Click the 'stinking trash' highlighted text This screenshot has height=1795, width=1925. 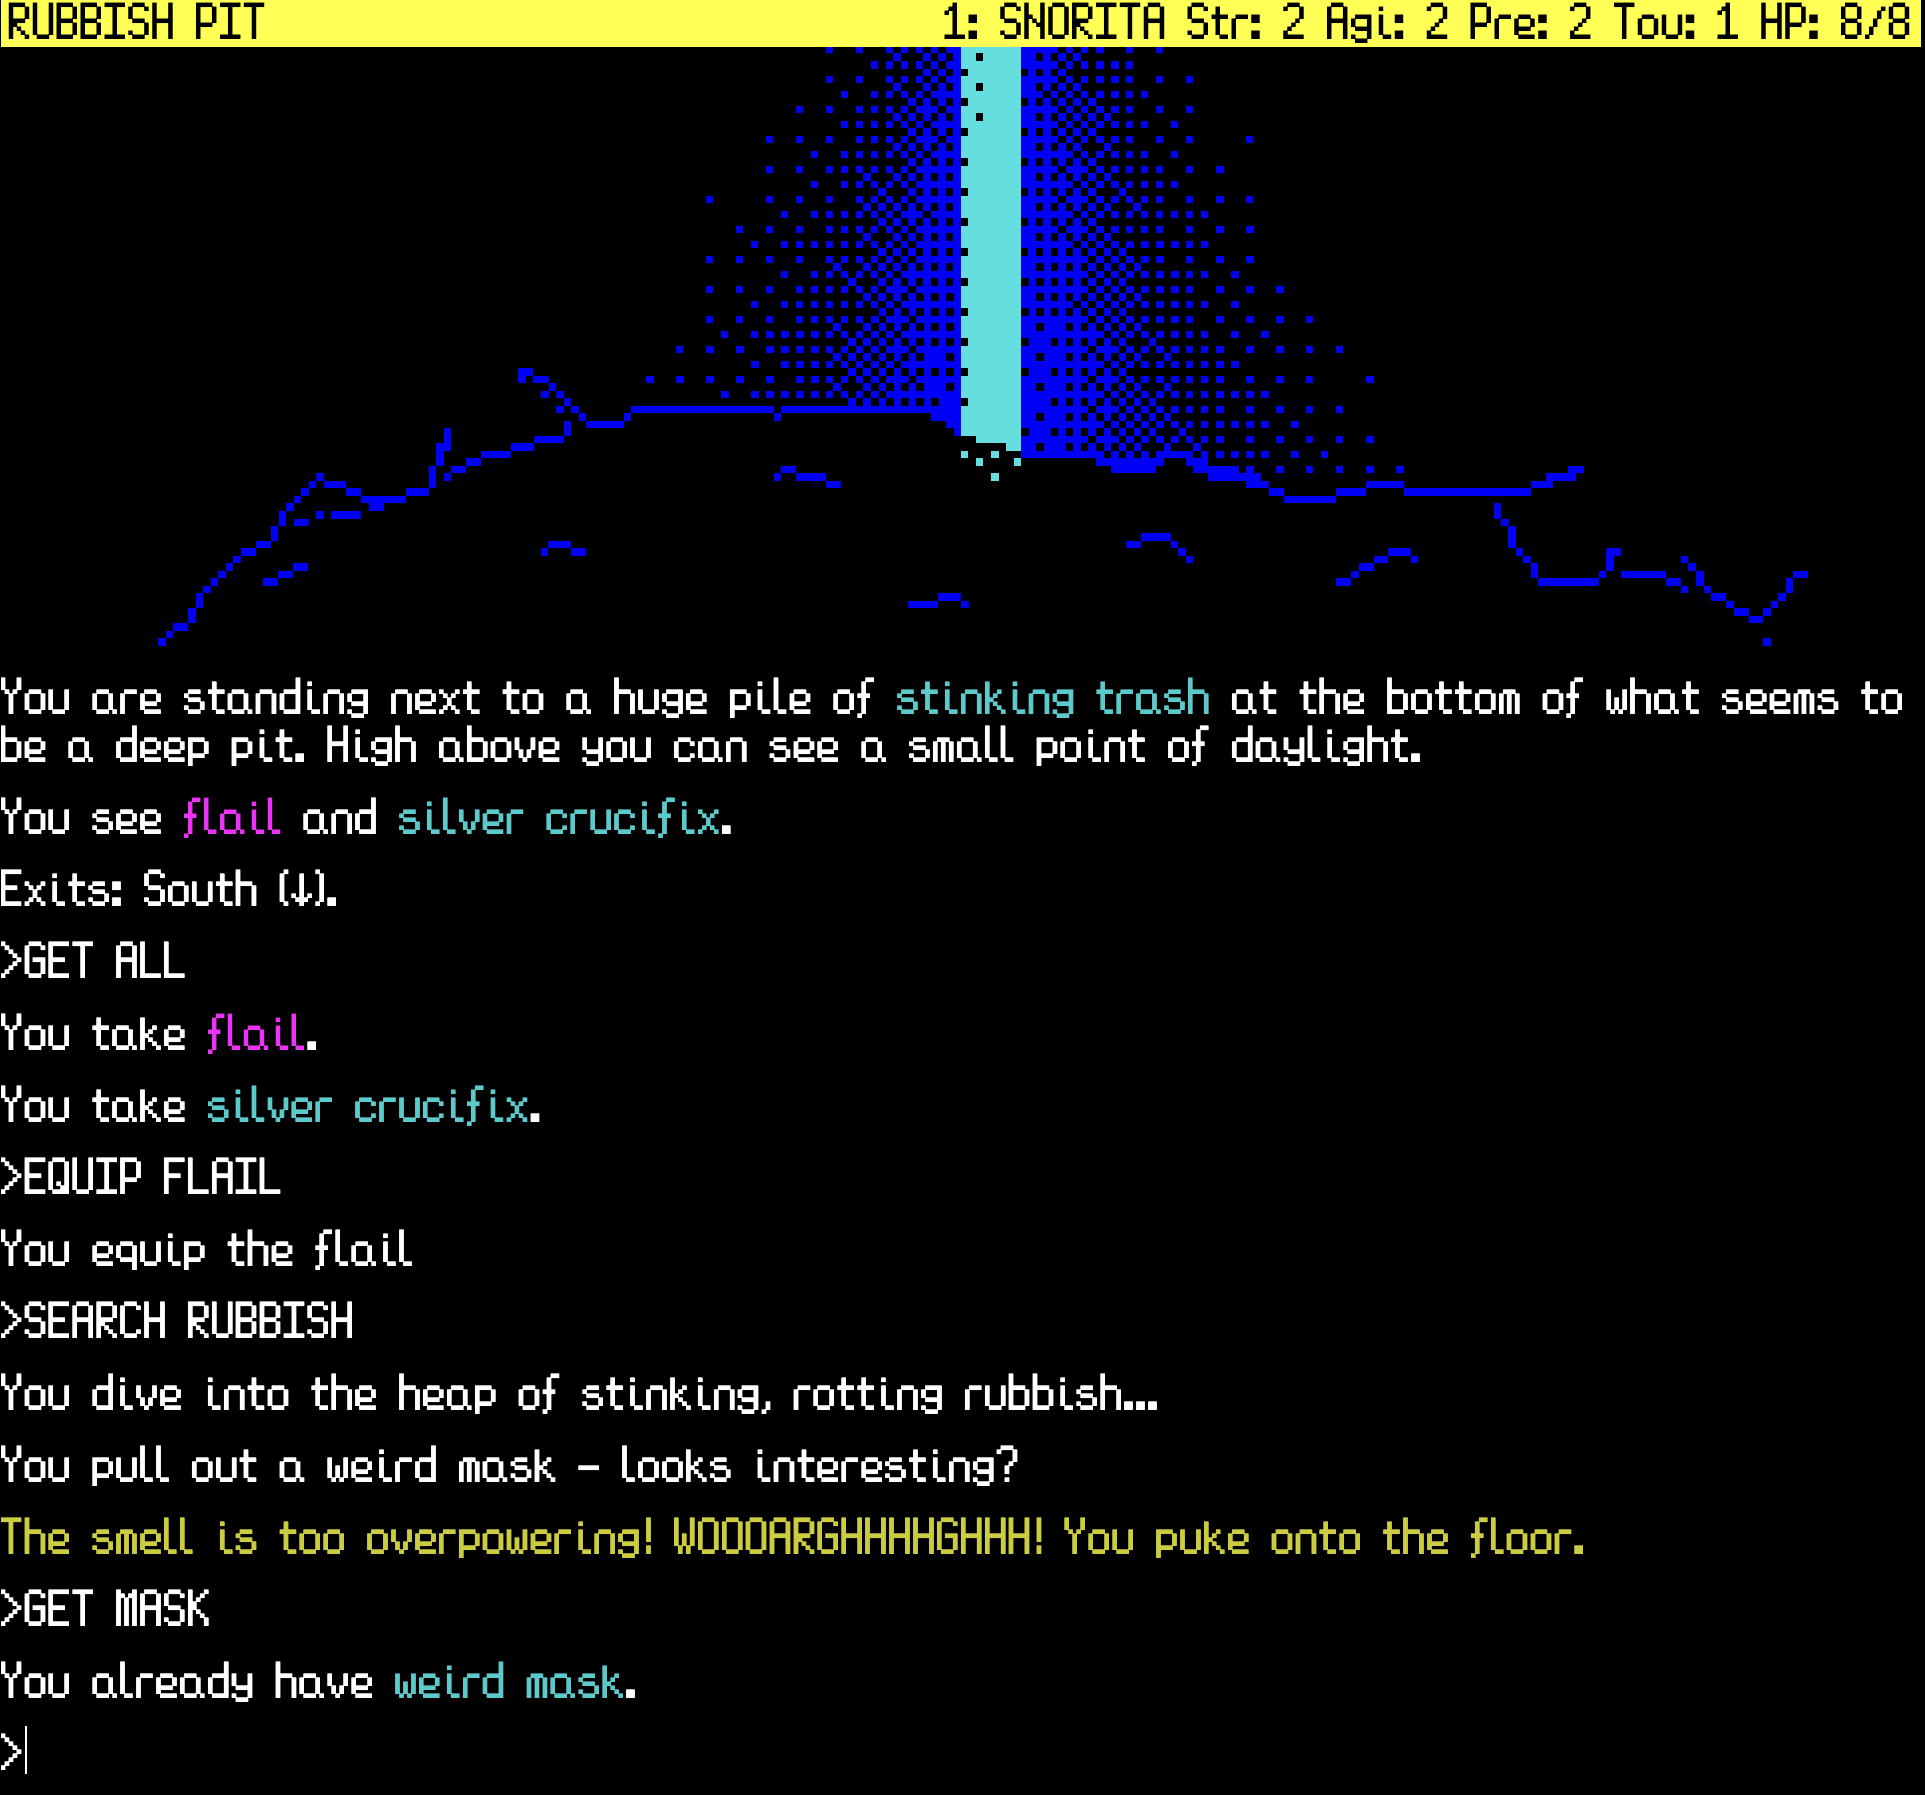coord(1051,699)
